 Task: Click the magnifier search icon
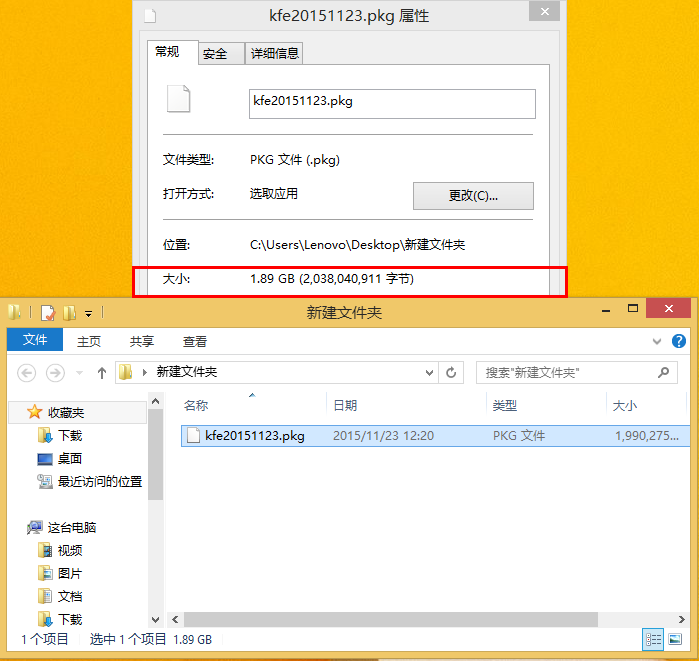point(663,372)
